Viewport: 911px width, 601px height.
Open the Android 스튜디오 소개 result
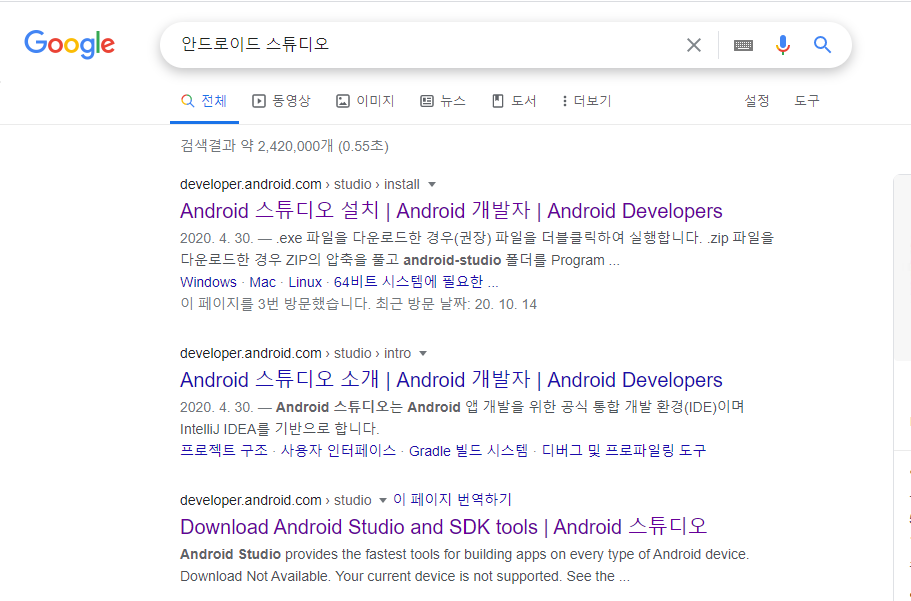[451, 380]
